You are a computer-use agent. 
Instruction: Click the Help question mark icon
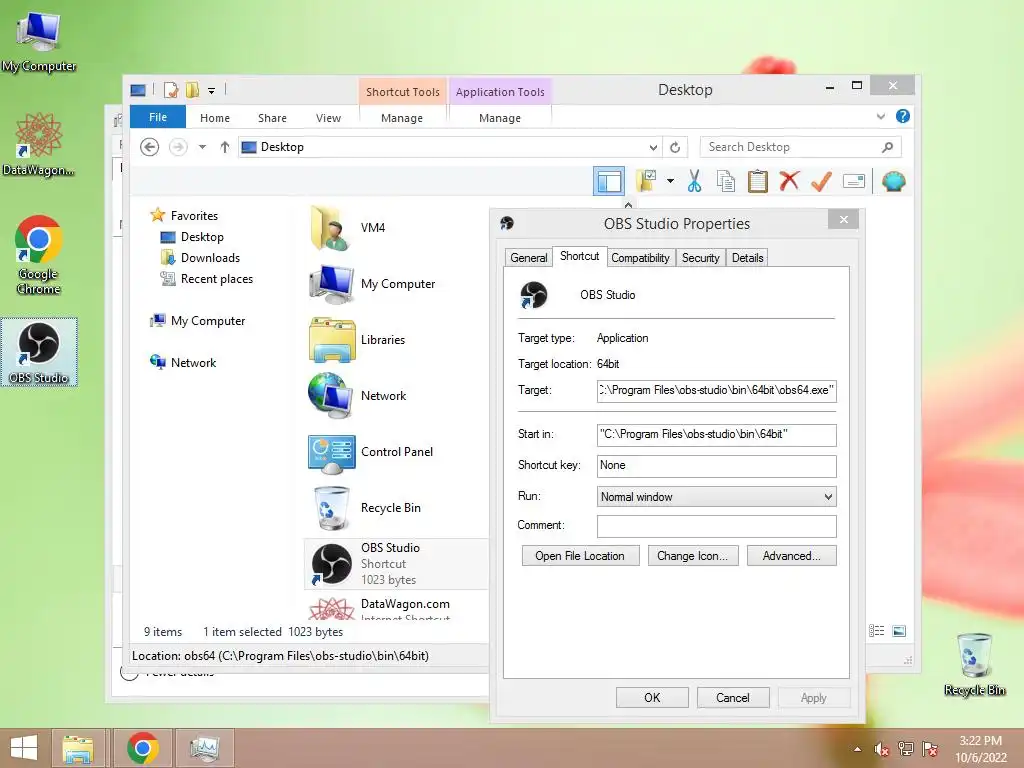(903, 116)
